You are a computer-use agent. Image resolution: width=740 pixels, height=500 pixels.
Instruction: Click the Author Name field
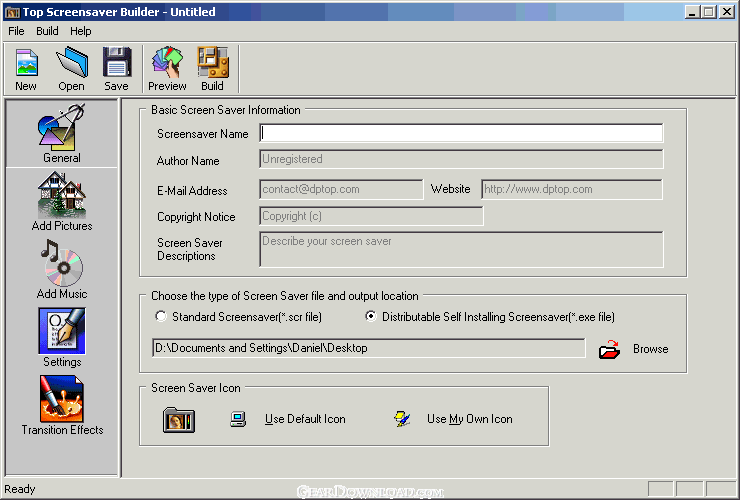point(461,159)
